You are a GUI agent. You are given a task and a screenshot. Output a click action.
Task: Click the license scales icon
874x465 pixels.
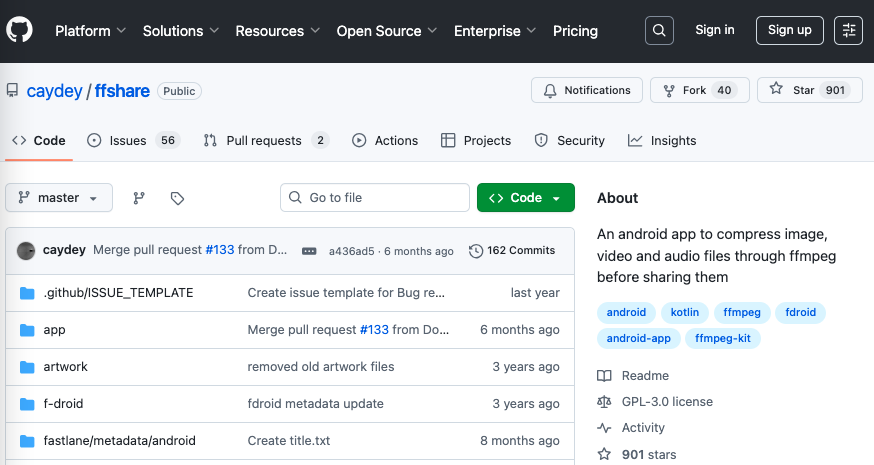coord(604,402)
